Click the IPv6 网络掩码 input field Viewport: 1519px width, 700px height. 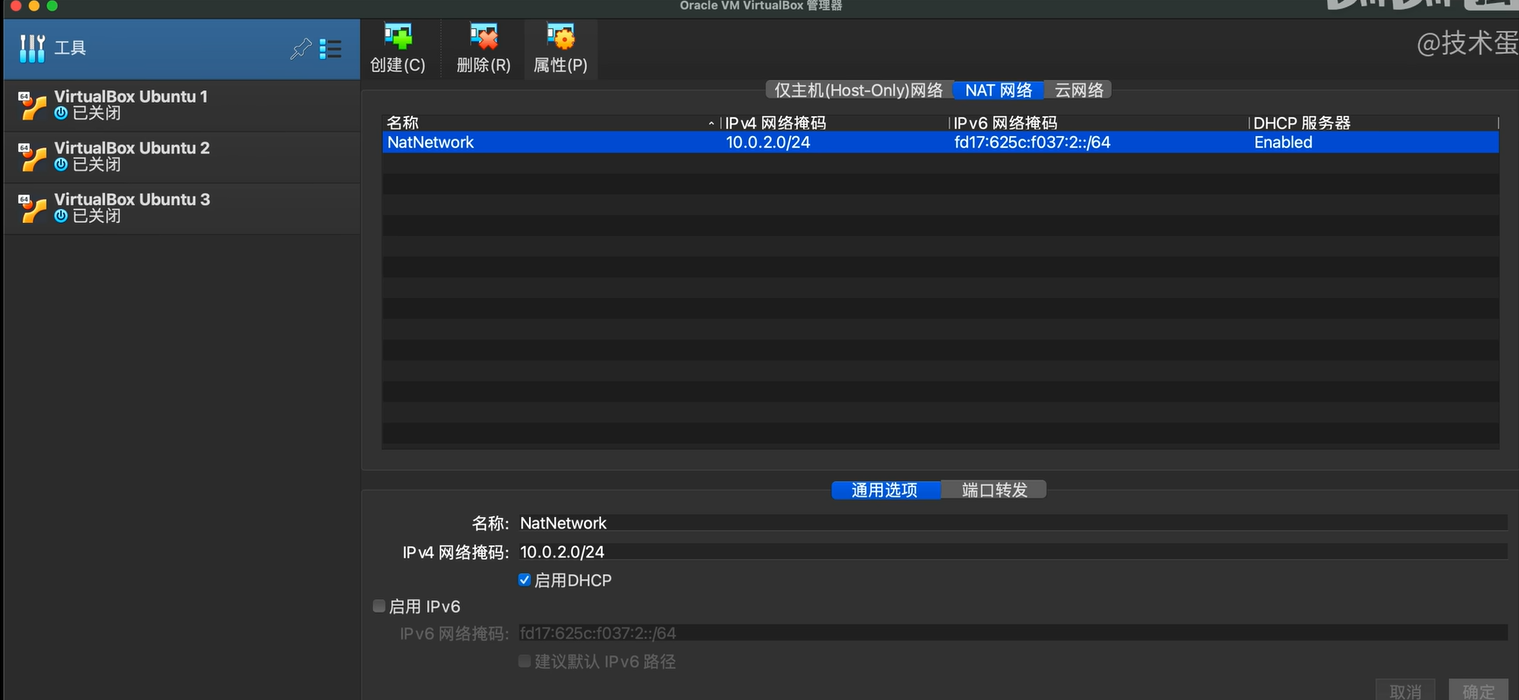tap(1011, 633)
